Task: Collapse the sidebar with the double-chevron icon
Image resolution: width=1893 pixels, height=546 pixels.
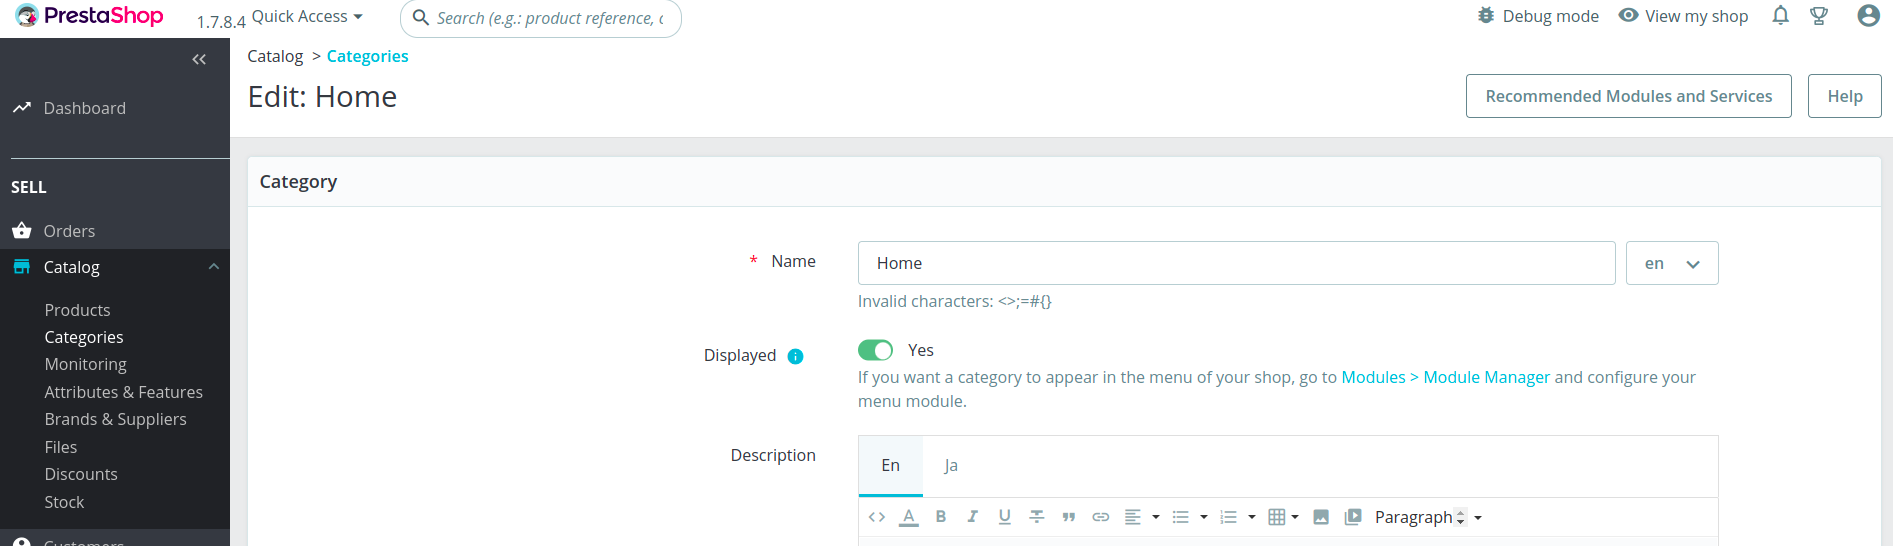Action: click(199, 59)
